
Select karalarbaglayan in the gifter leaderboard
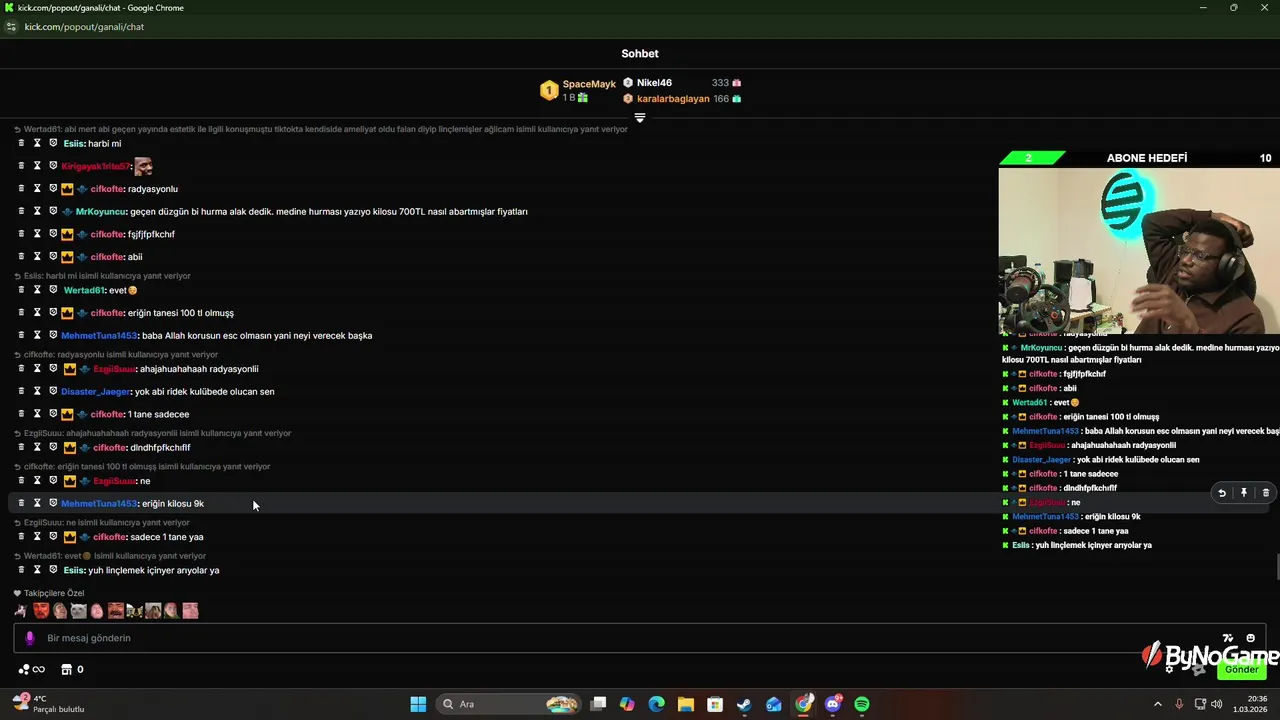coord(682,99)
